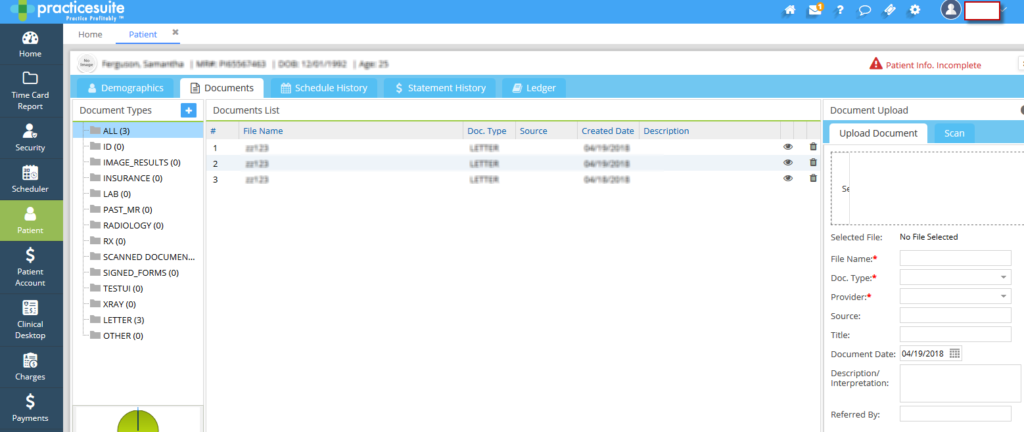Screen dimensions: 1024x432
Task: Open Time Card Report in sidebar
Action: click(x=30, y=90)
